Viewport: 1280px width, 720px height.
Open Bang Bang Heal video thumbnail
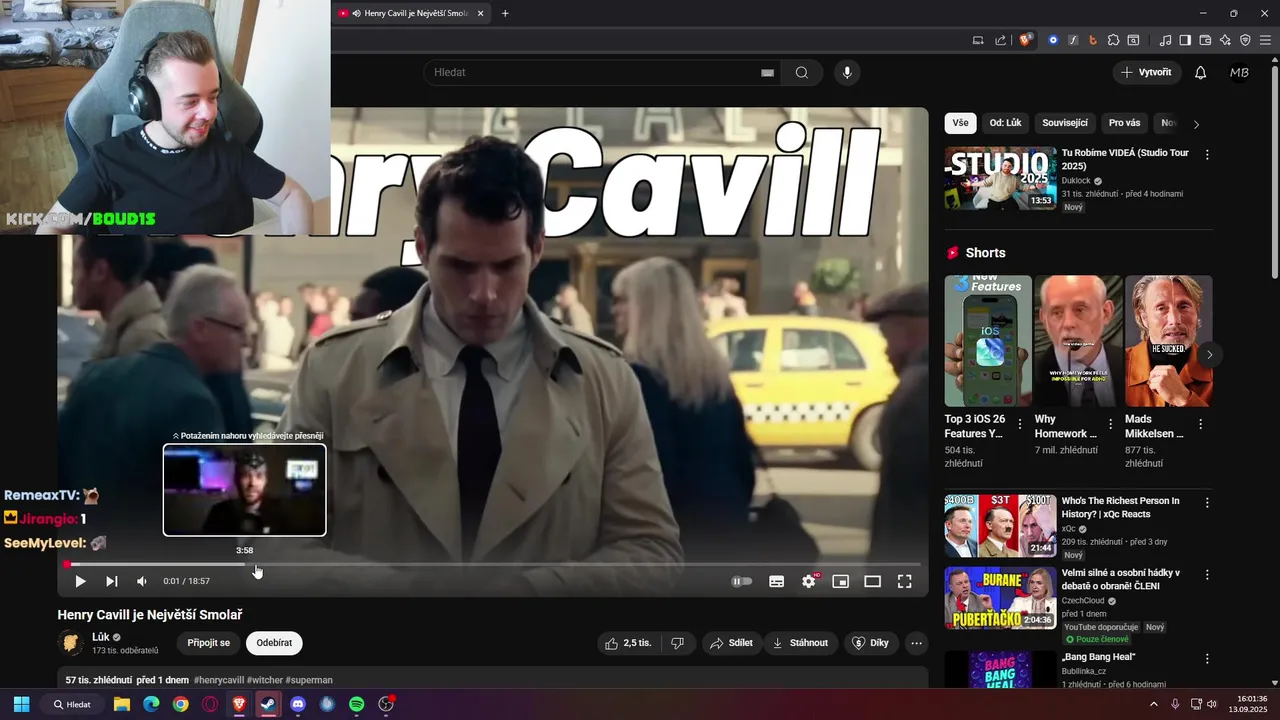click(x=1000, y=669)
